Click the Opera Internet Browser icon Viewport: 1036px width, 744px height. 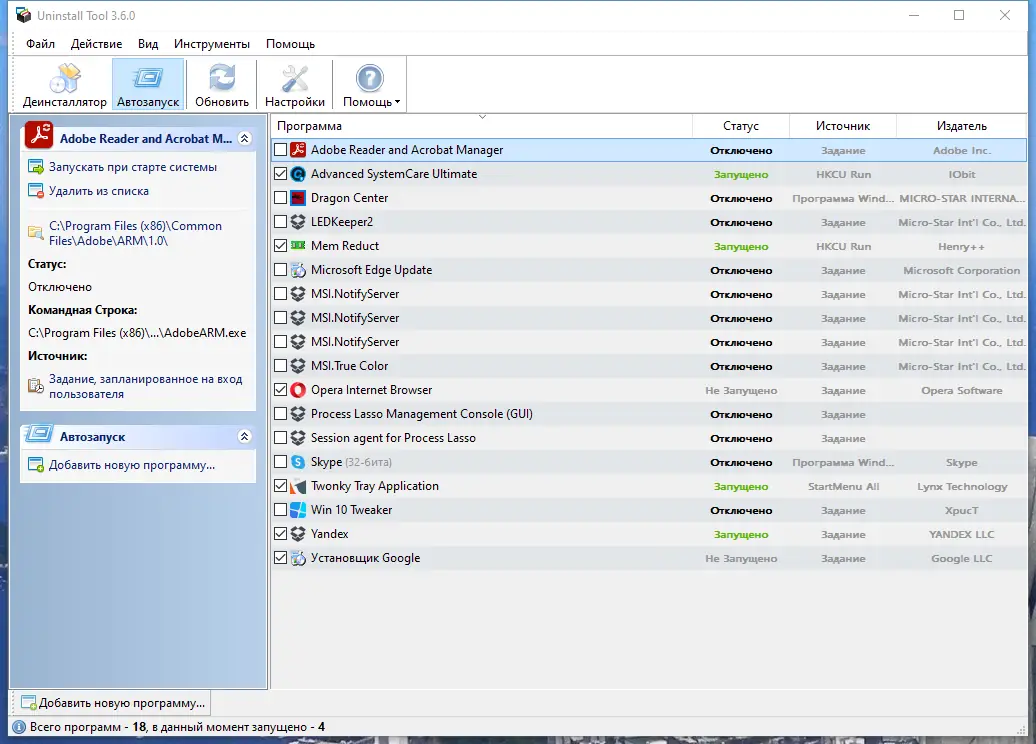[298, 390]
